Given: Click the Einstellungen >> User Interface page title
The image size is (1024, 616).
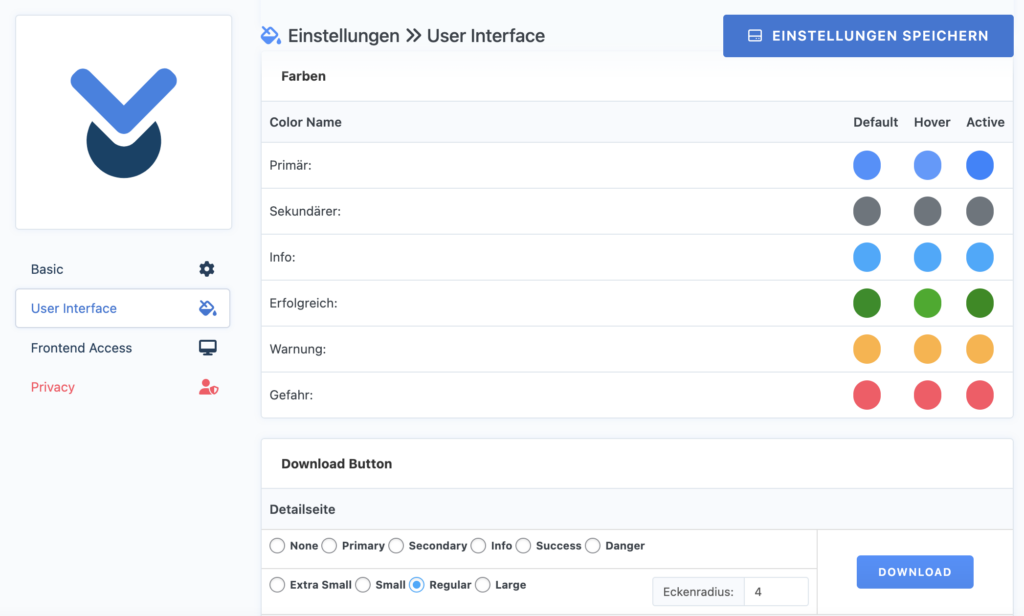Looking at the screenshot, I should coord(417,35).
